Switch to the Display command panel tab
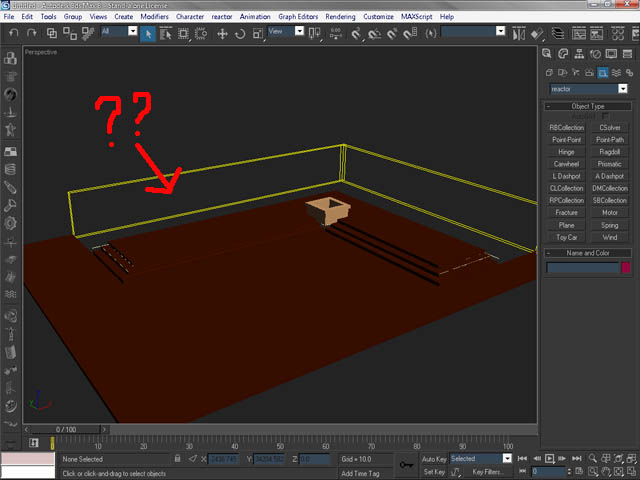This screenshot has width=640, height=480. pos(611,54)
